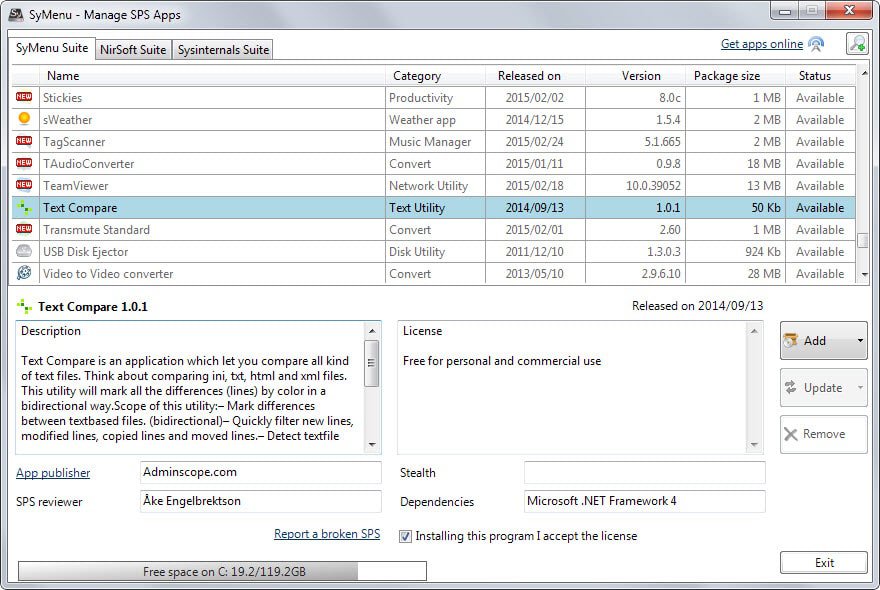Click the Text Compare icon in details heading
Image resolution: width=880 pixels, height=590 pixels.
24,306
